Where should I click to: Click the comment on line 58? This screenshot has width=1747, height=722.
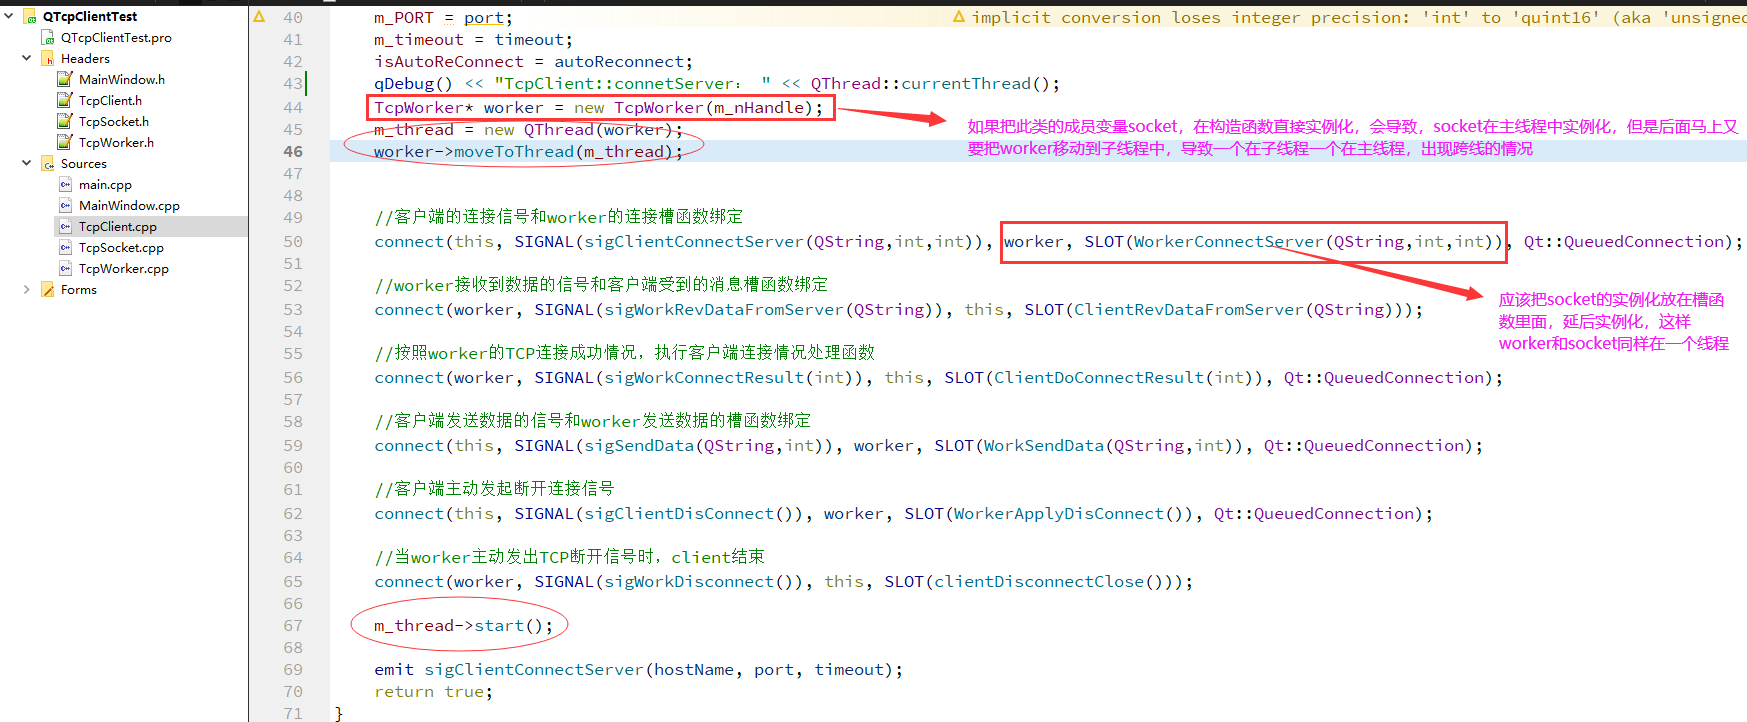coord(593,420)
